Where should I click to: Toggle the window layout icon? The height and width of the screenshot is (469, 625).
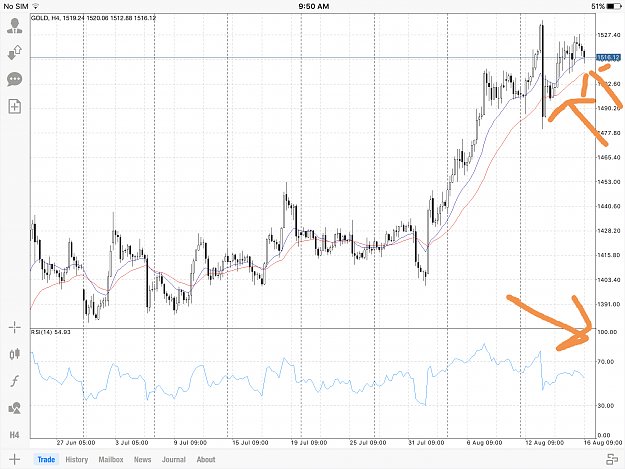coord(612,459)
